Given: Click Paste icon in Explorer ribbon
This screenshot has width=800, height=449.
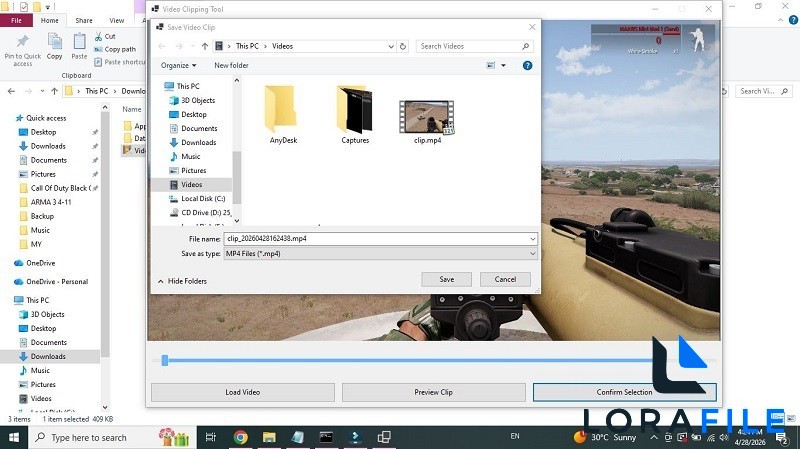Looking at the screenshot, I should pos(79,47).
